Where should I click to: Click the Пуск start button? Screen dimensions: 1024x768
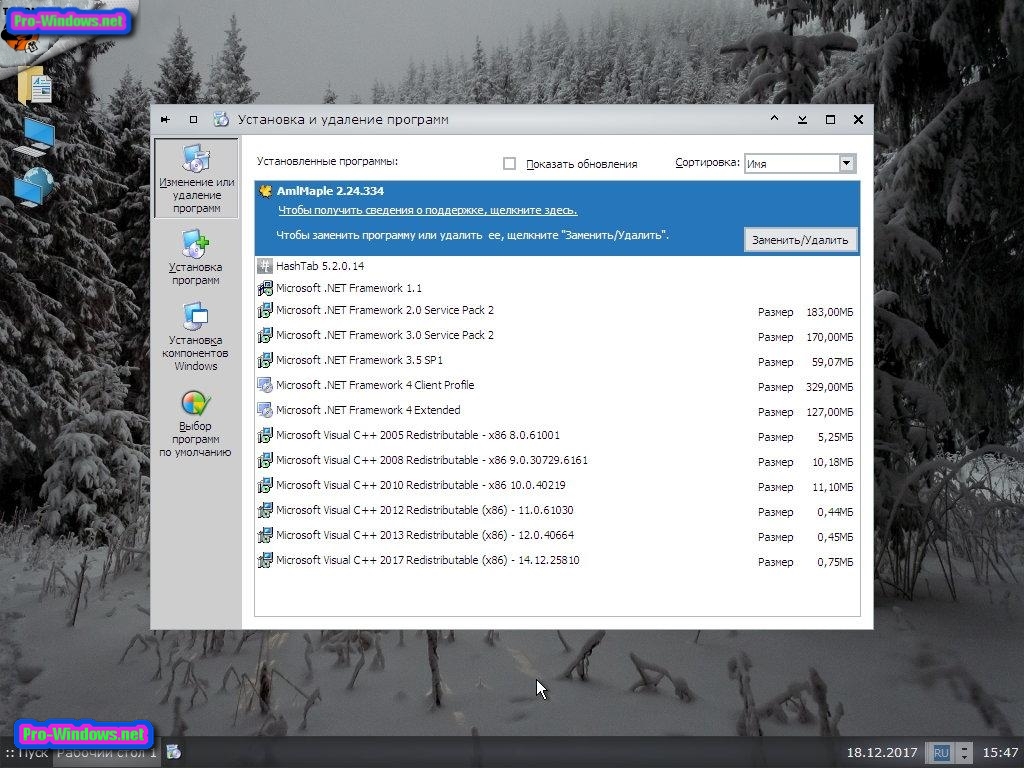[x=27, y=753]
